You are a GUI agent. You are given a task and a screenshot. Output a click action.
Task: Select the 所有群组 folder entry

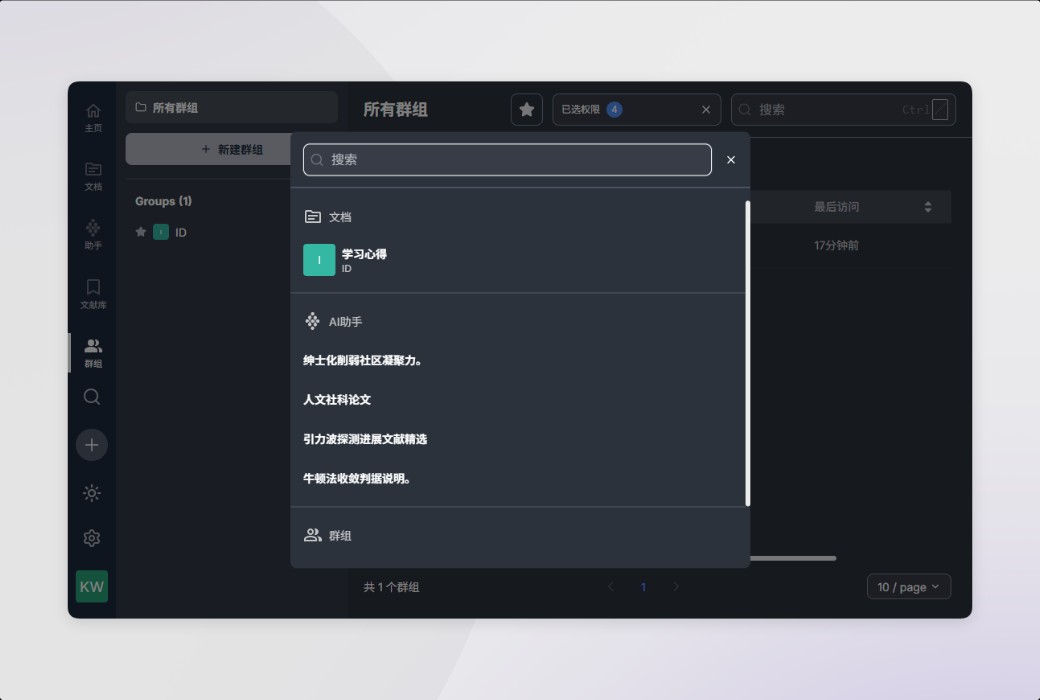[231, 107]
